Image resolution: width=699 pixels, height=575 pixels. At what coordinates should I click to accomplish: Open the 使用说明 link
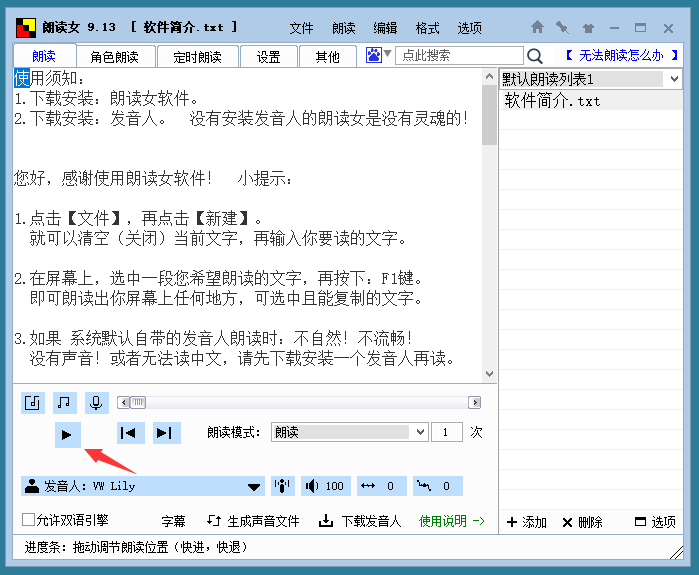click(x=452, y=521)
